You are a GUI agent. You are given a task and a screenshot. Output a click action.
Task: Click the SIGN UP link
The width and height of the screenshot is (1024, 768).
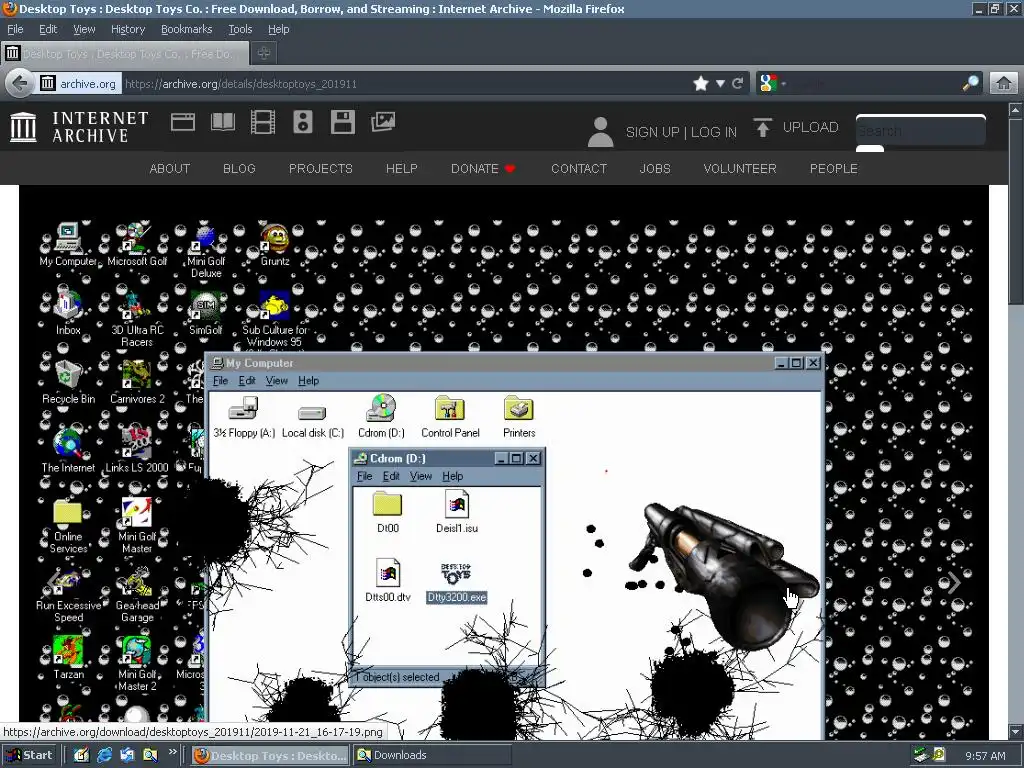click(x=652, y=132)
